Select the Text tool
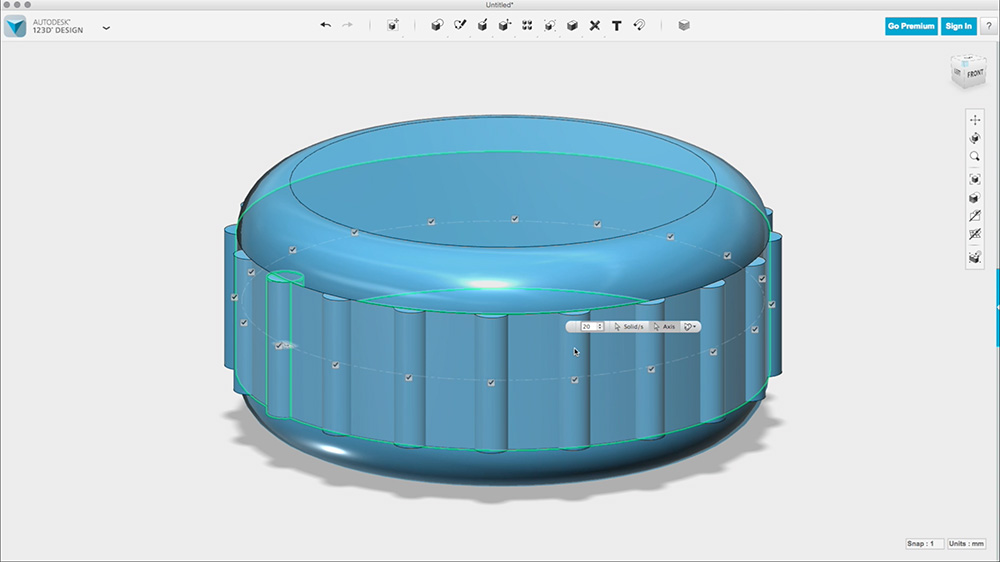The image size is (1000, 562). coord(617,26)
